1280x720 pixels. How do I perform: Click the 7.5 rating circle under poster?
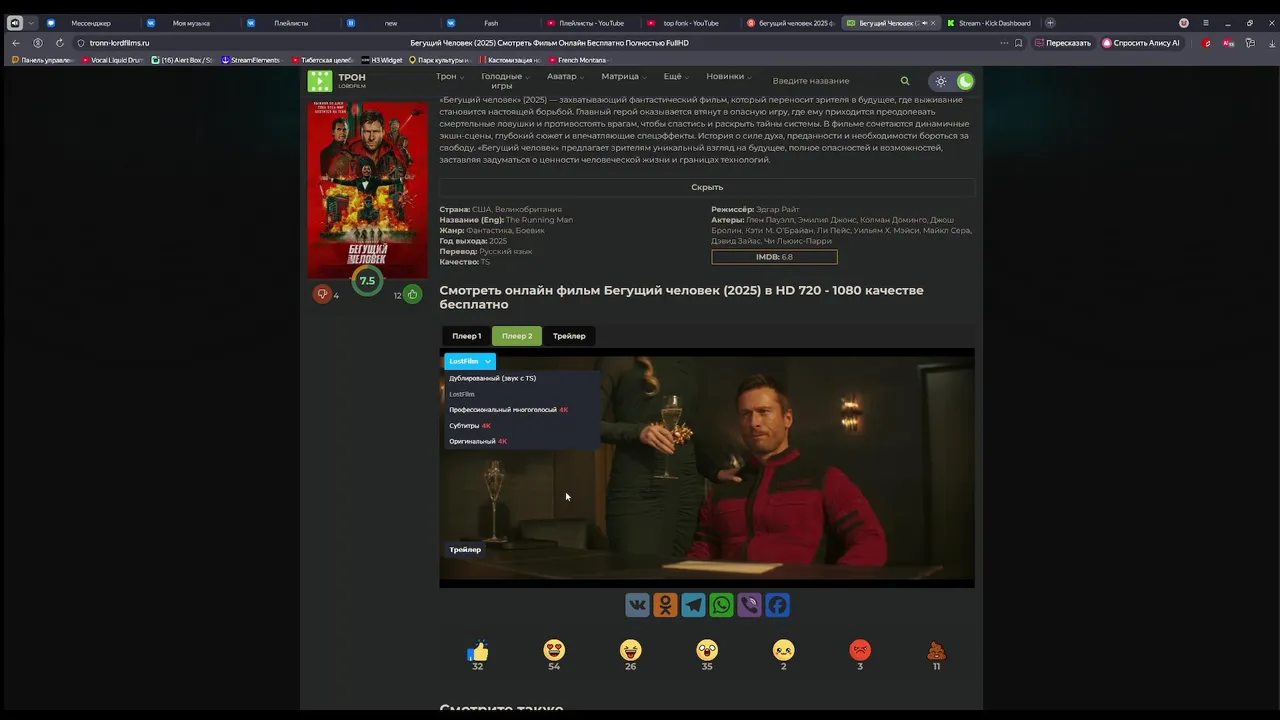coord(367,281)
